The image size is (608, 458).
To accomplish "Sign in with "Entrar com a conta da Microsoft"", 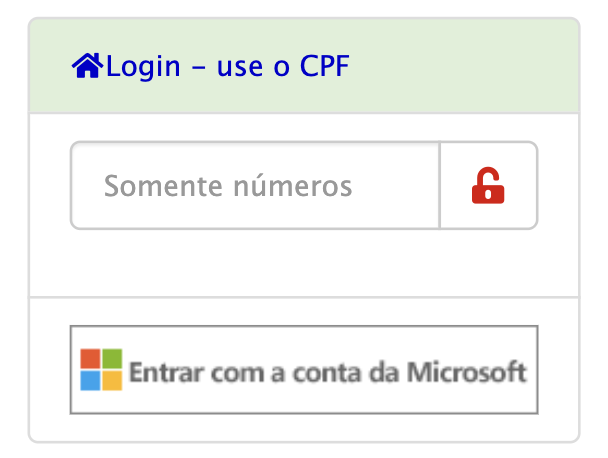I will [304, 370].
